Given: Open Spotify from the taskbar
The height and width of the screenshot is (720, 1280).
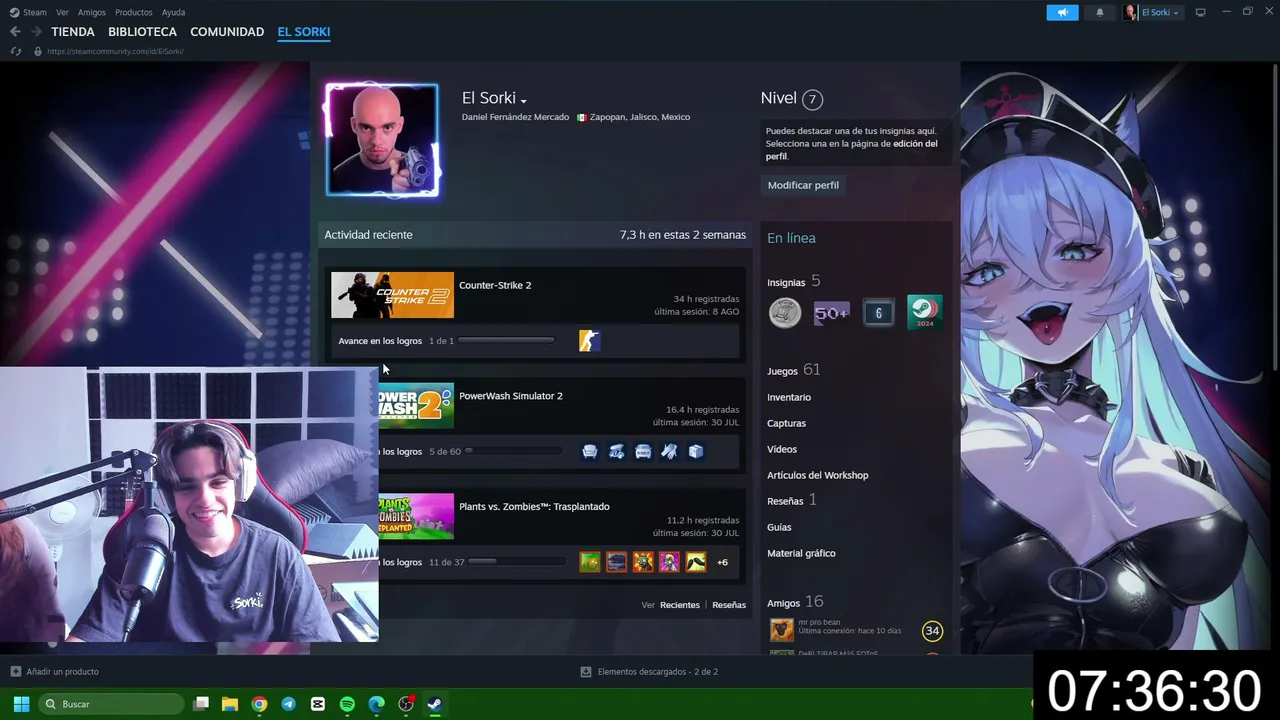Looking at the screenshot, I should [347, 704].
